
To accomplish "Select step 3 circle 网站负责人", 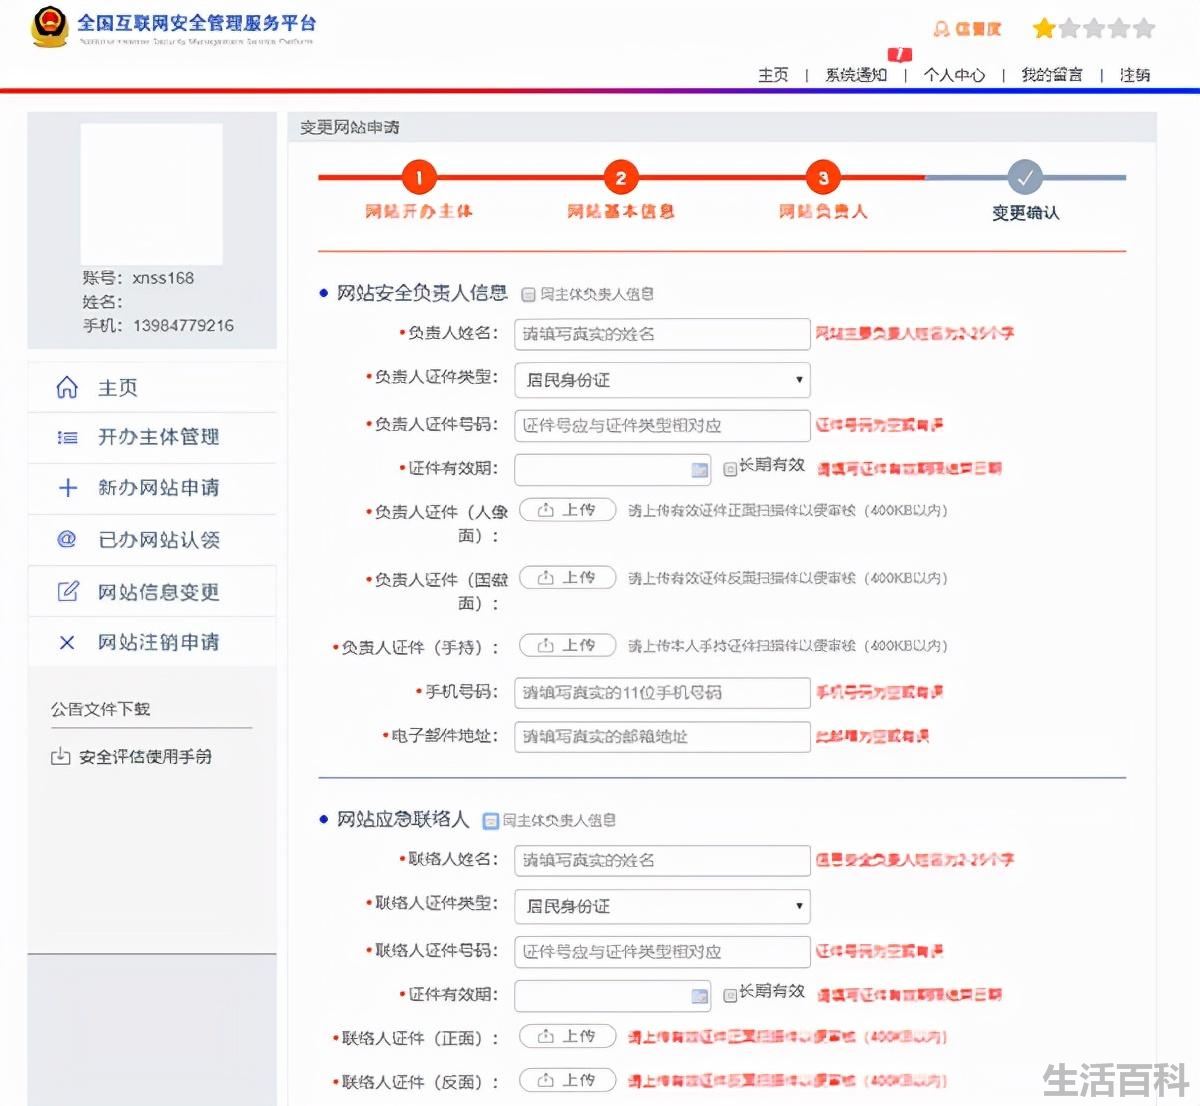I will click(x=823, y=178).
